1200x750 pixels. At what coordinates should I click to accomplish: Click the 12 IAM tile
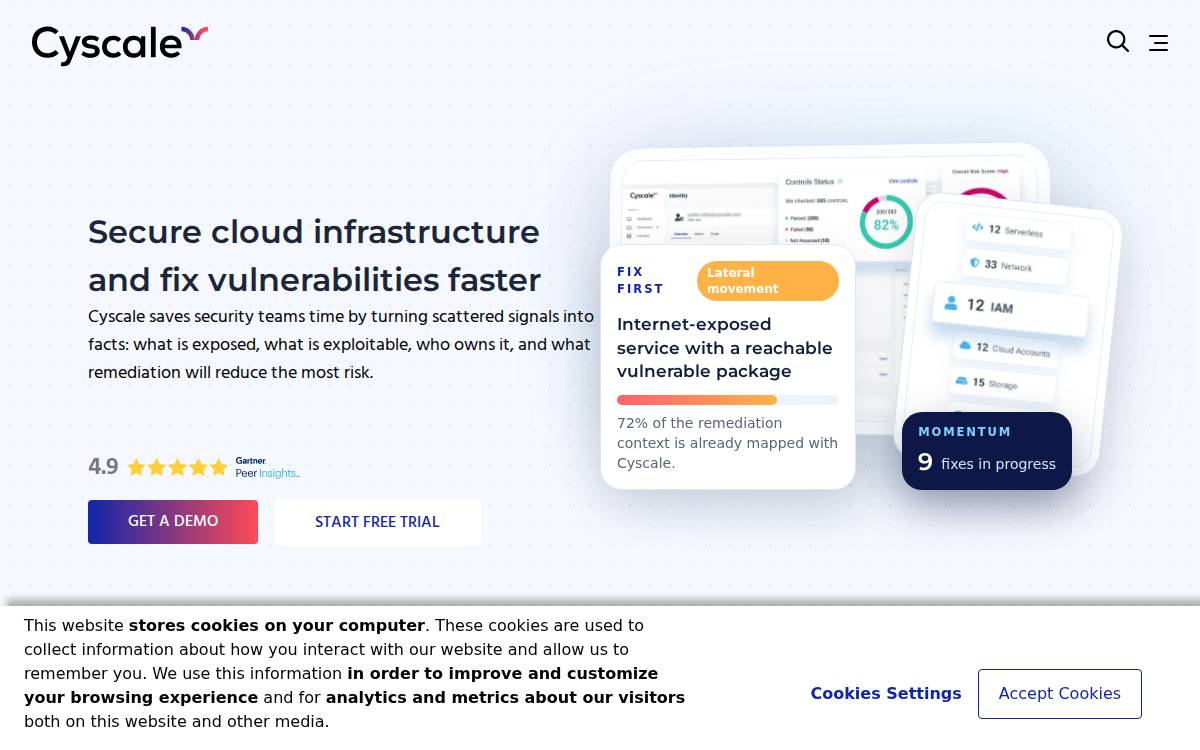pyautogui.click(x=1010, y=308)
